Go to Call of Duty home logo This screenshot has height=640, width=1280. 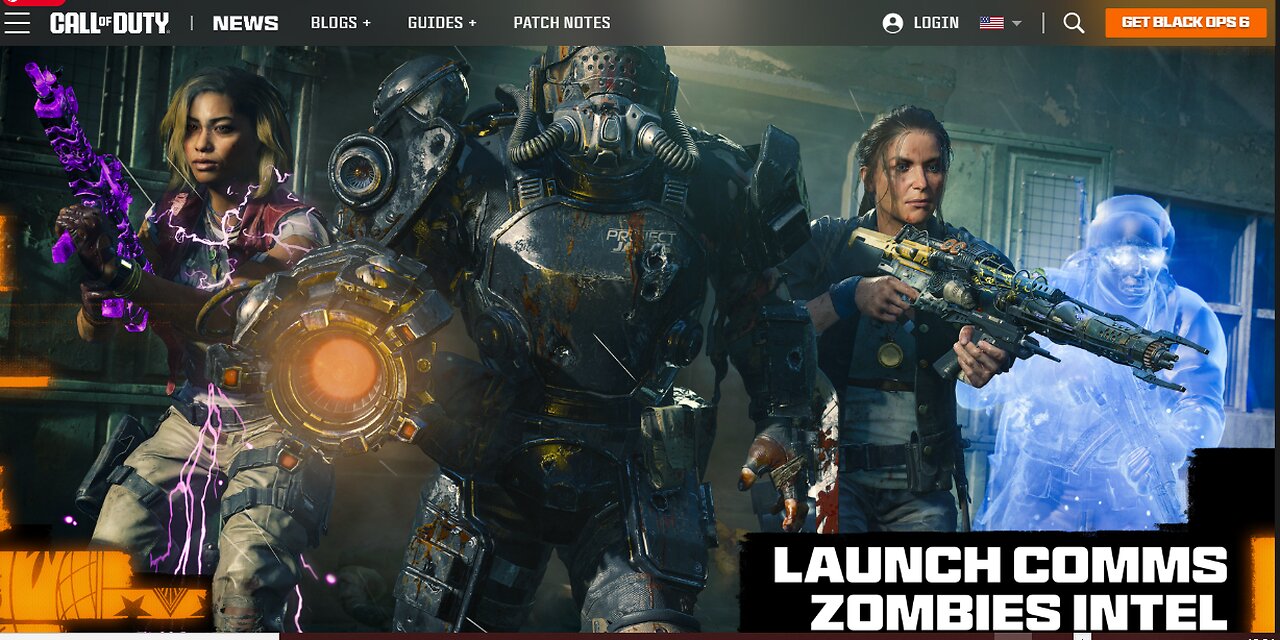click(x=110, y=23)
